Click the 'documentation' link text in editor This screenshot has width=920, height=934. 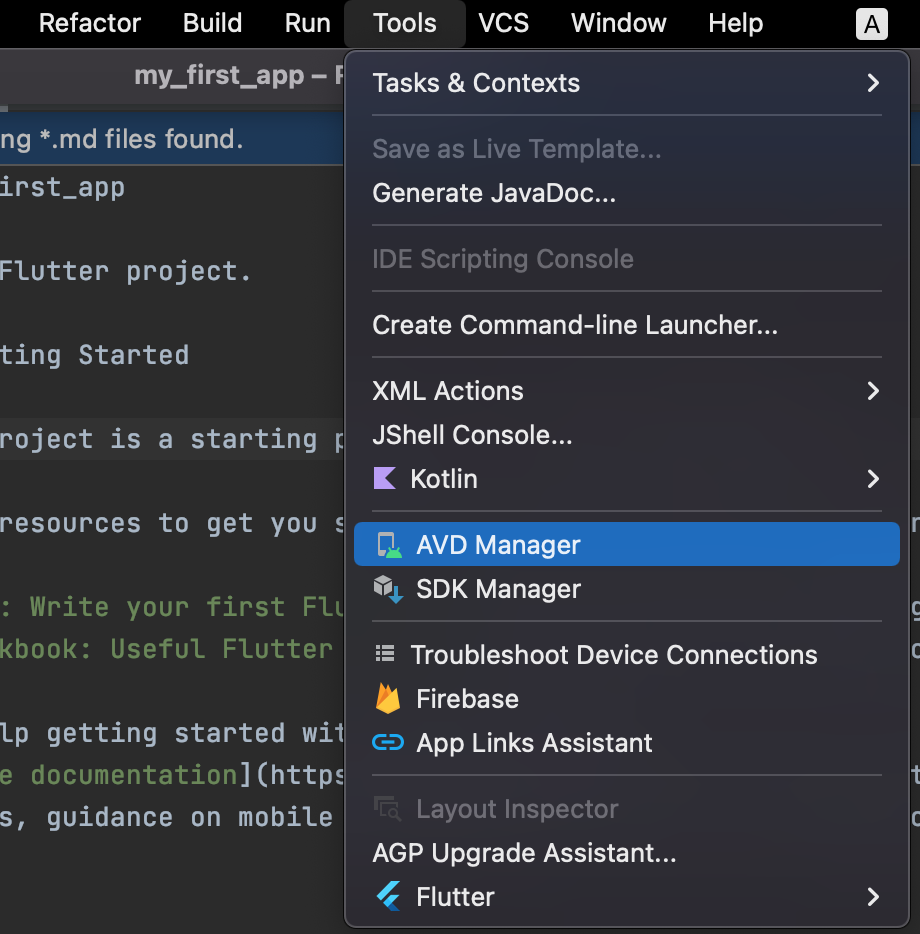(x=134, y=775)
